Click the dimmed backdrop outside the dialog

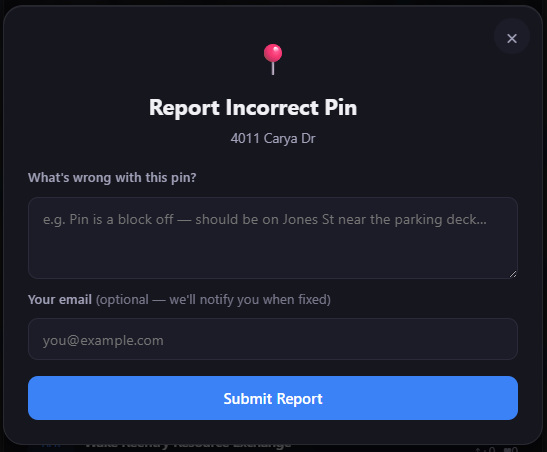coord(2,223)
